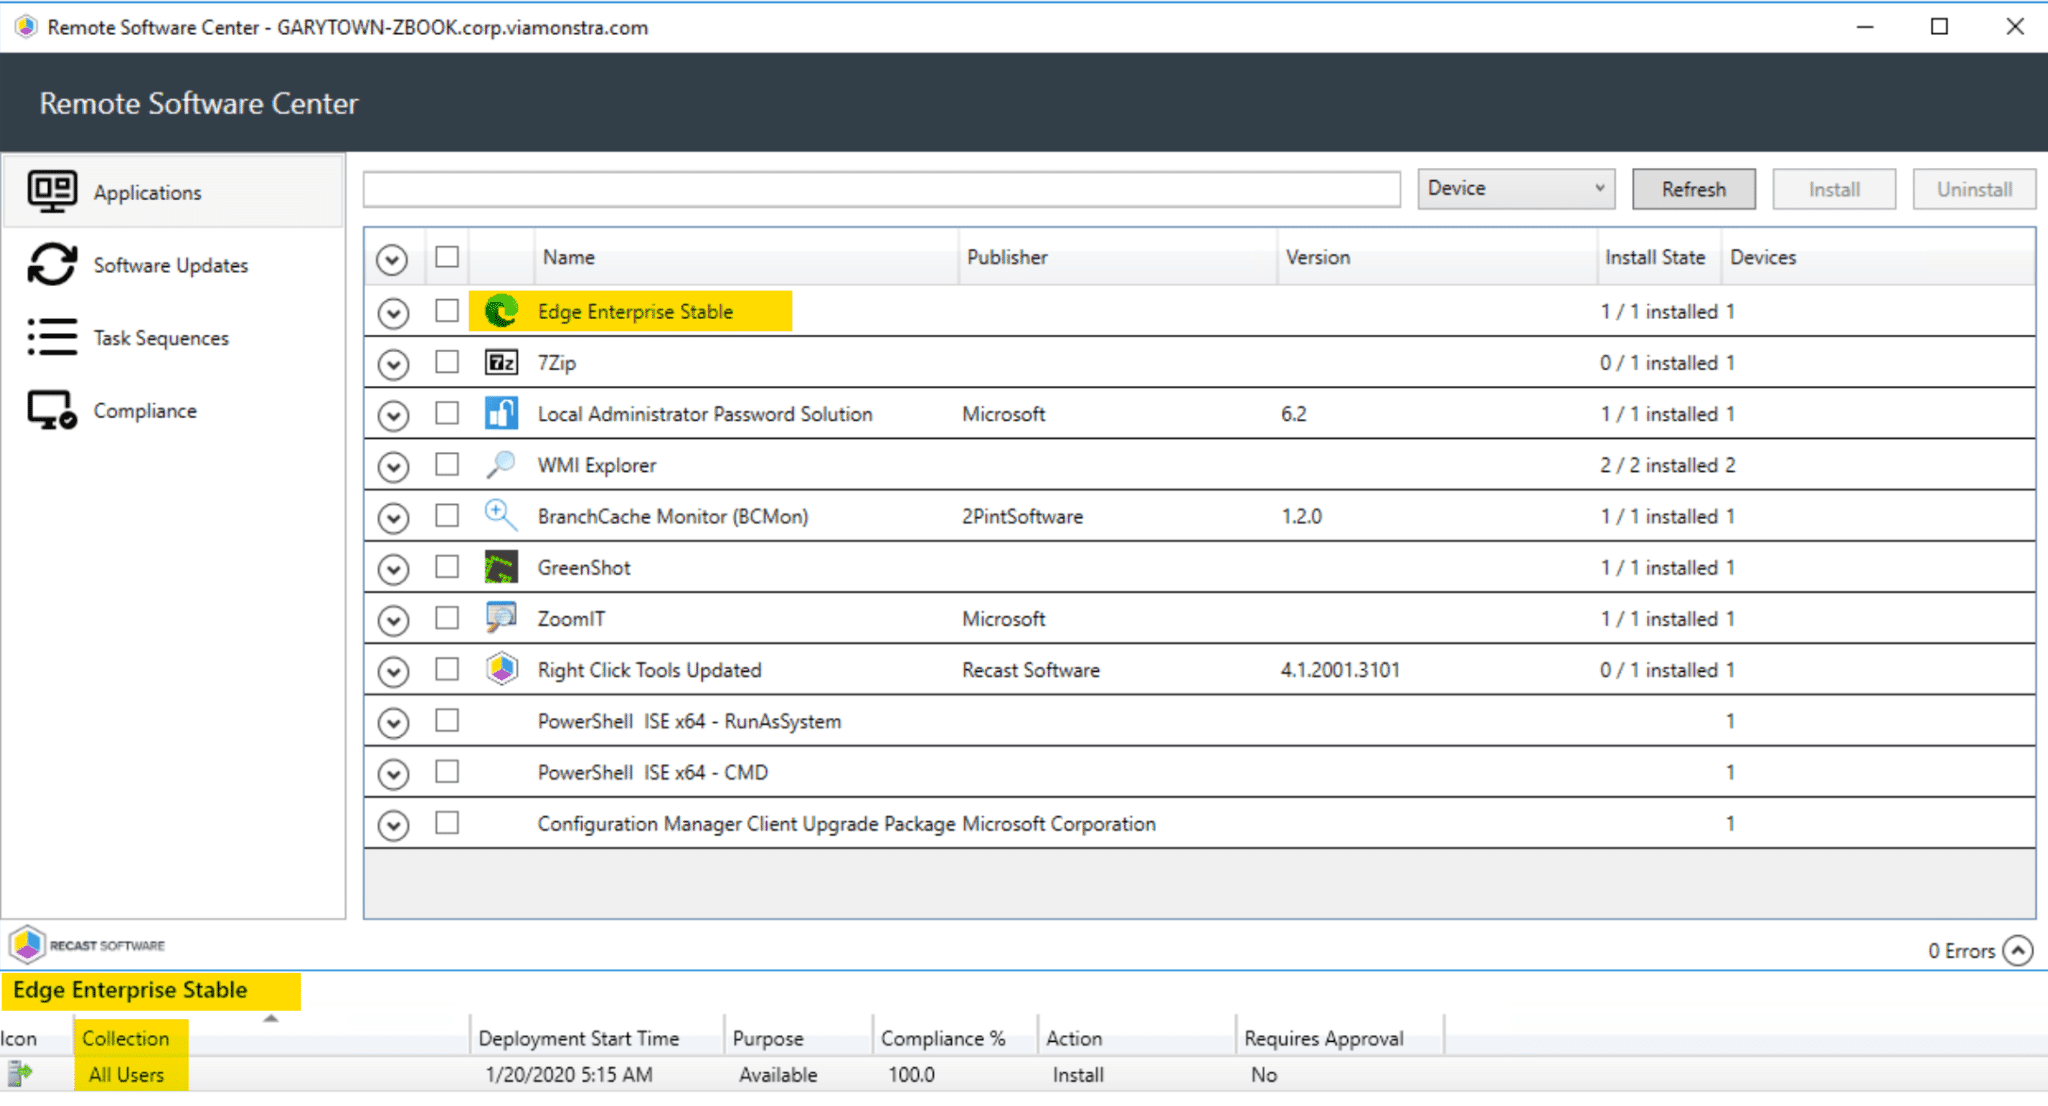Screen dimensions: 2048x1106
Task: Click the 7Zip application icon
Action: (x=501, y=363)
